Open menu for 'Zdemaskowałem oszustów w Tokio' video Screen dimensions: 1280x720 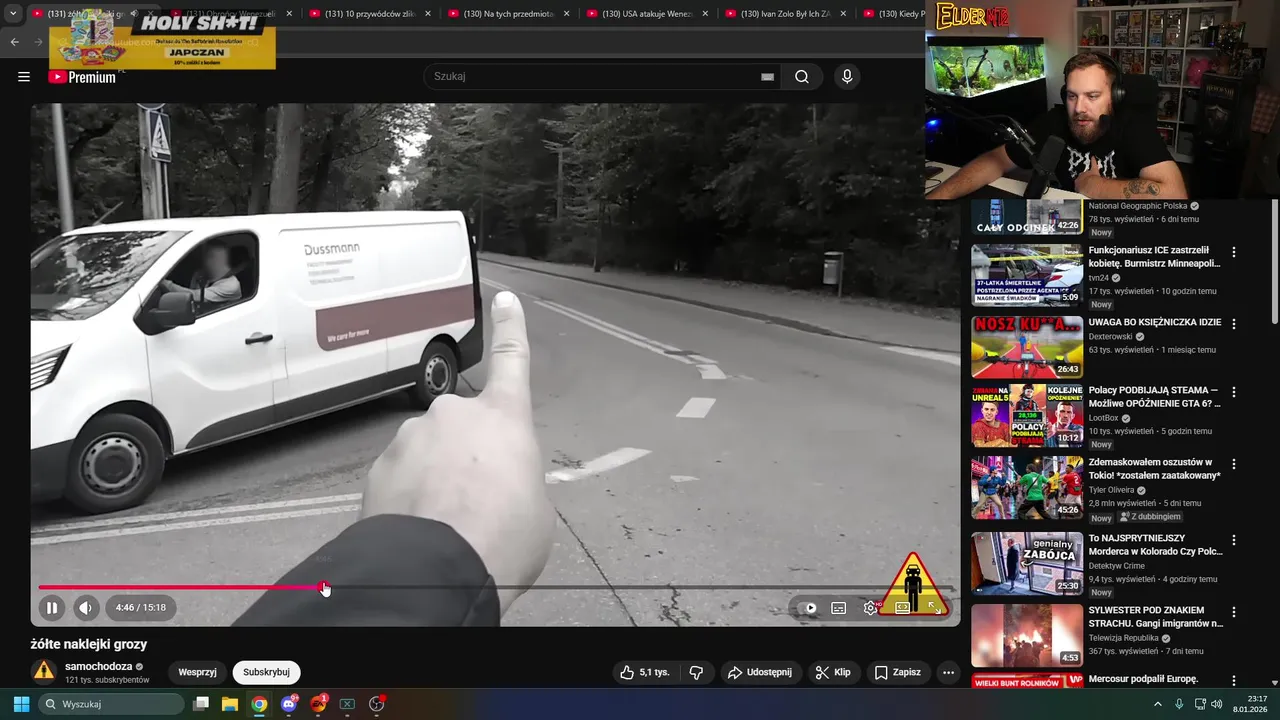coord(1234,464)
